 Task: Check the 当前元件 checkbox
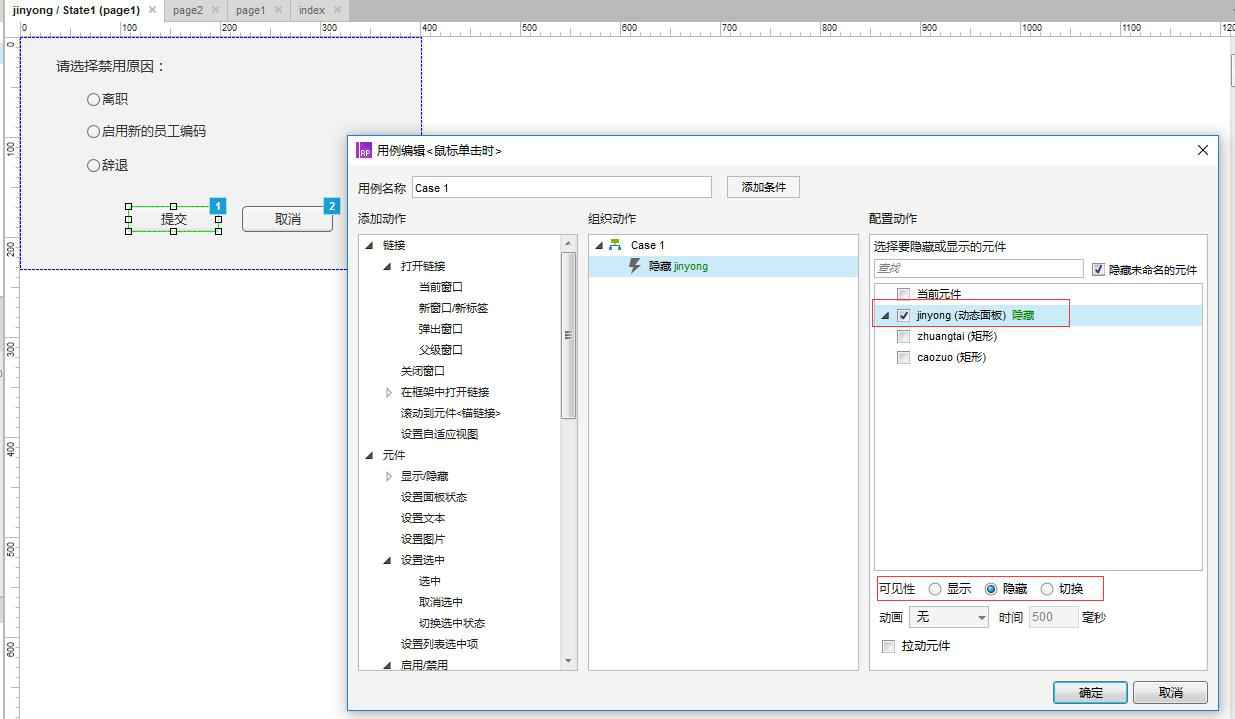[x=904, y=294]
